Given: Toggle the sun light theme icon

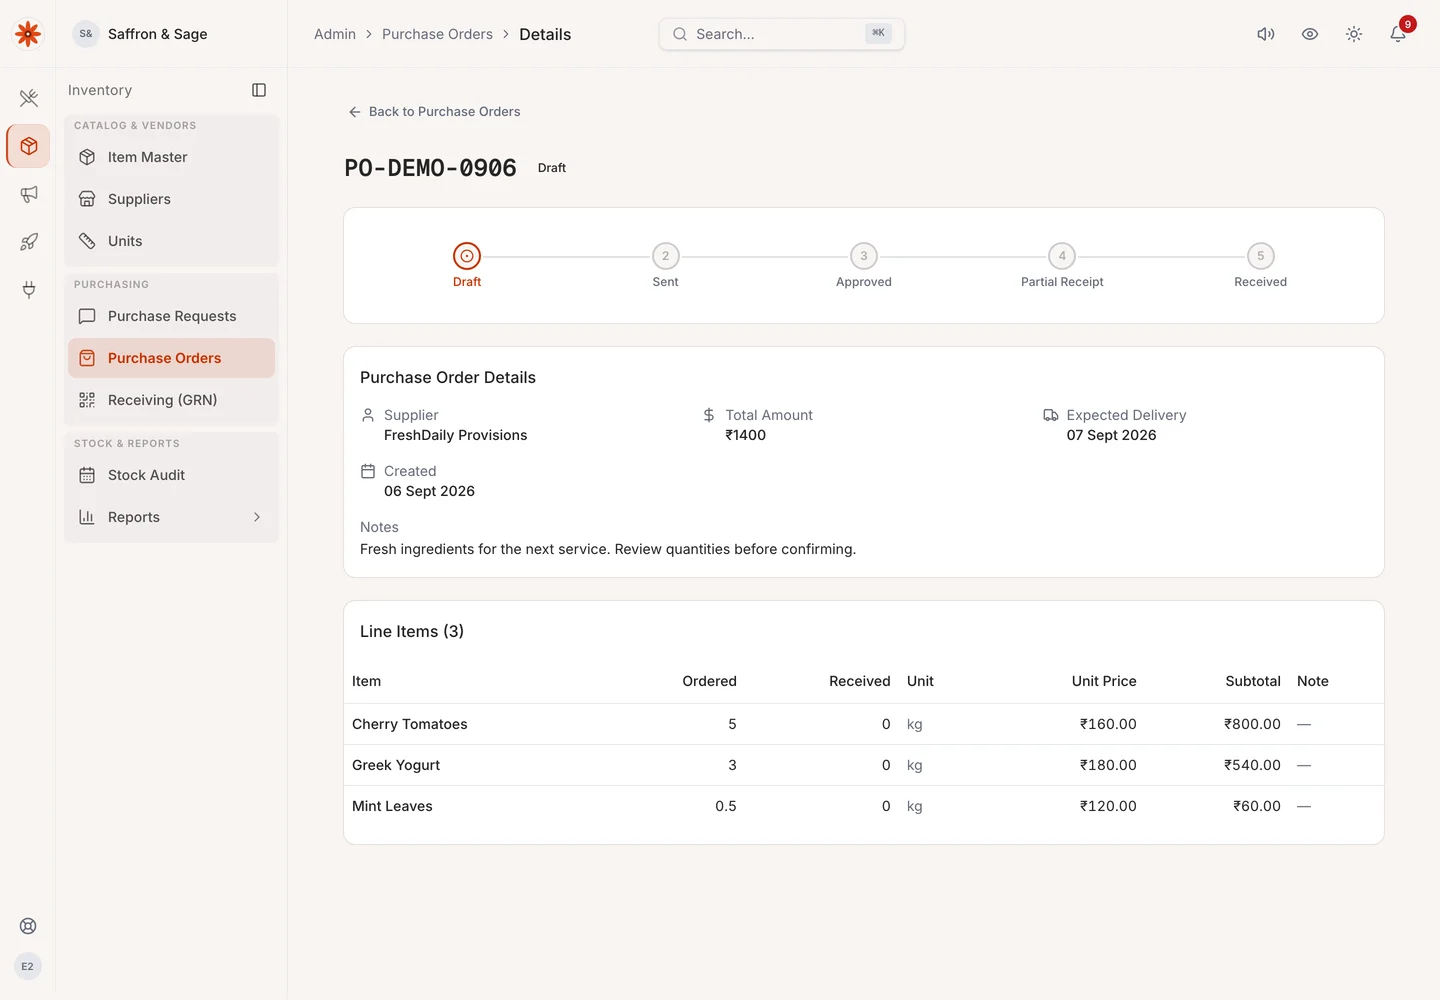Looking at the screenshot, I should click(1354, 34).
